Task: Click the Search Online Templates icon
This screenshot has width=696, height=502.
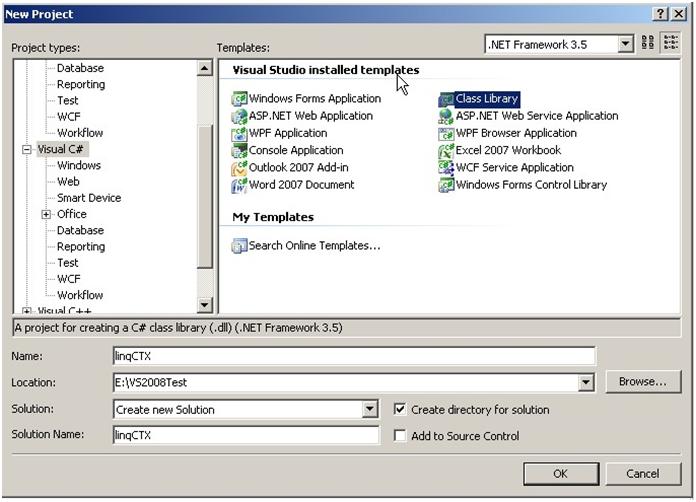Action: 239,246
